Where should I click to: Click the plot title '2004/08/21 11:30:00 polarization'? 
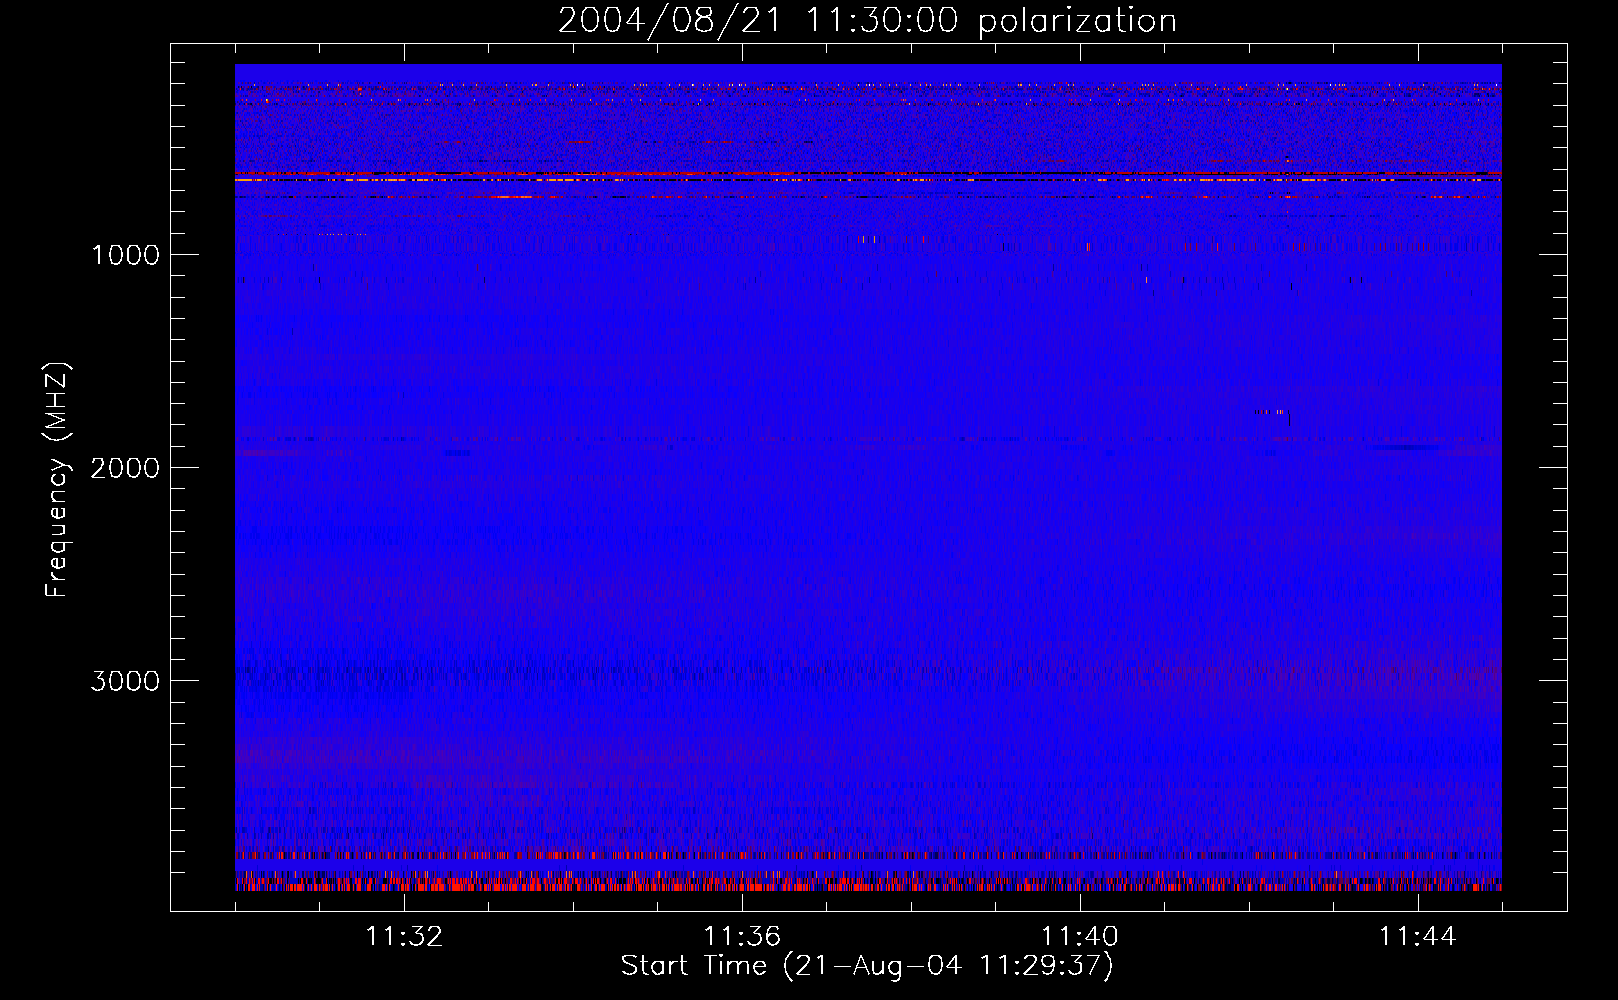pos(867,21)
